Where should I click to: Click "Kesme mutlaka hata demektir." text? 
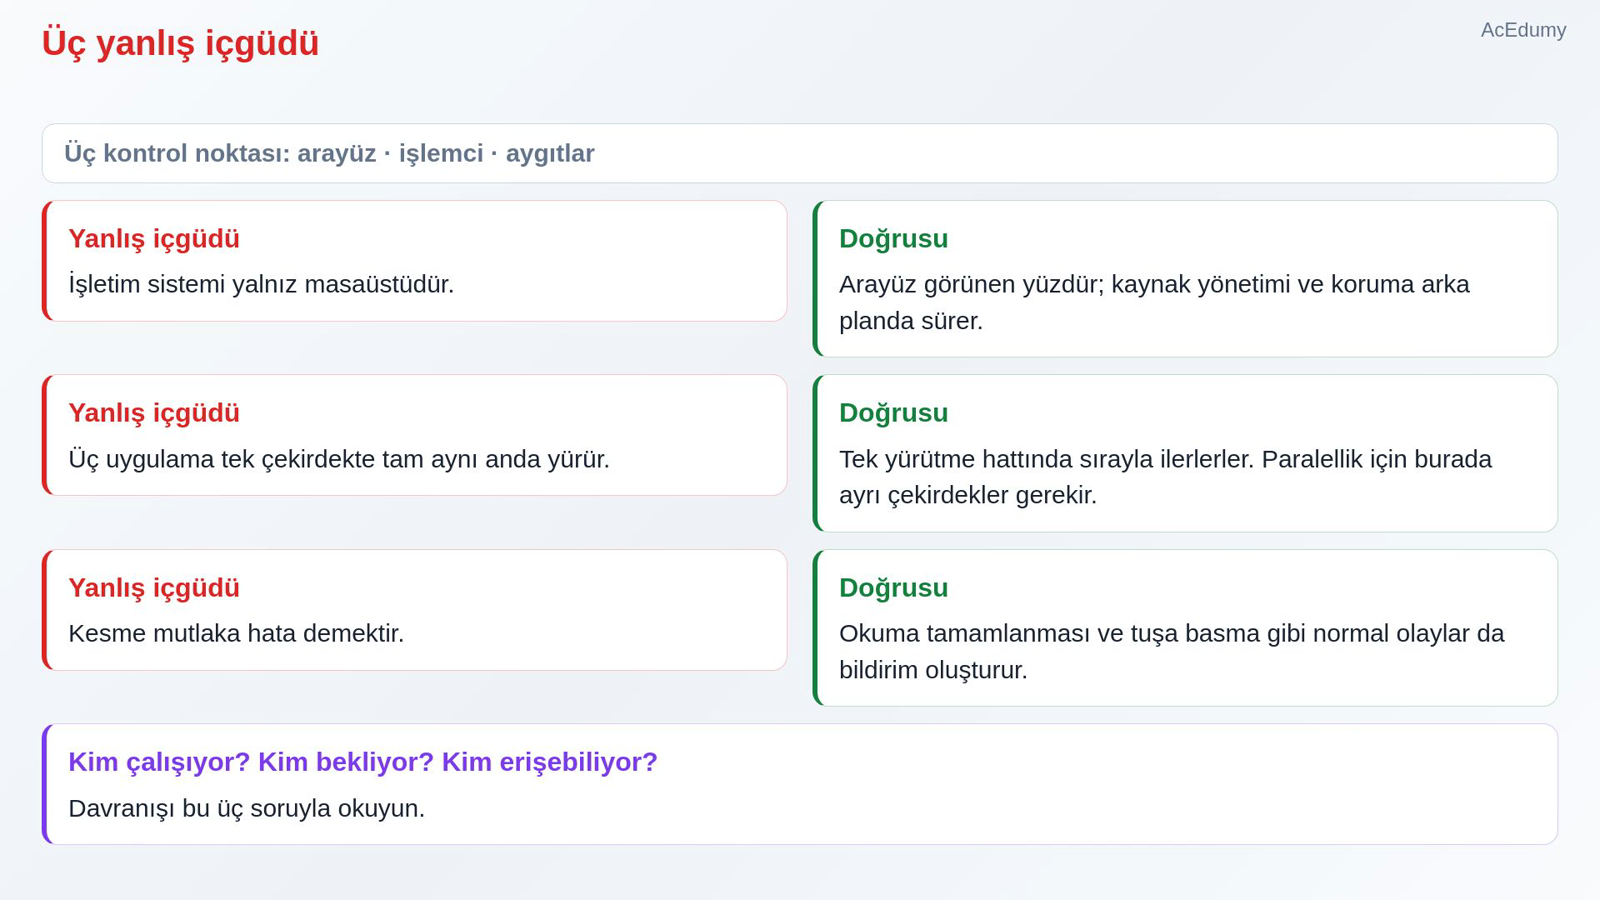(236, 633)
